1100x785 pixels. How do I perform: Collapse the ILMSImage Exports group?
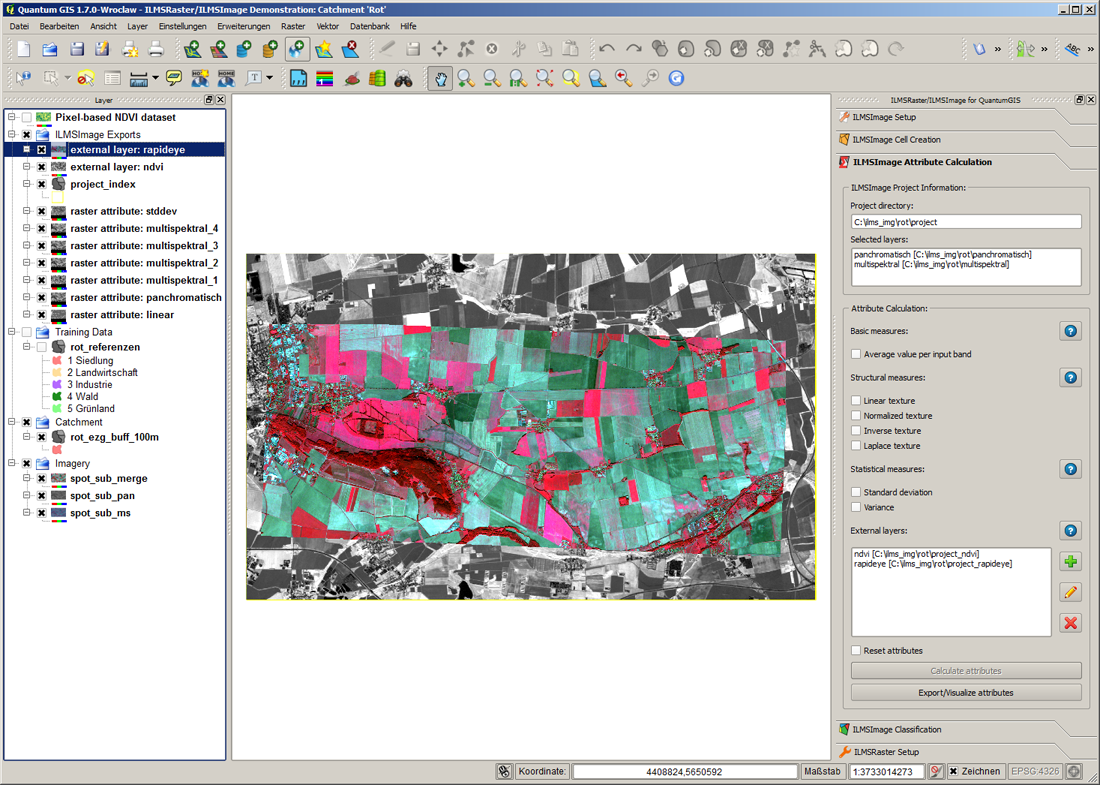coord(12,135)
